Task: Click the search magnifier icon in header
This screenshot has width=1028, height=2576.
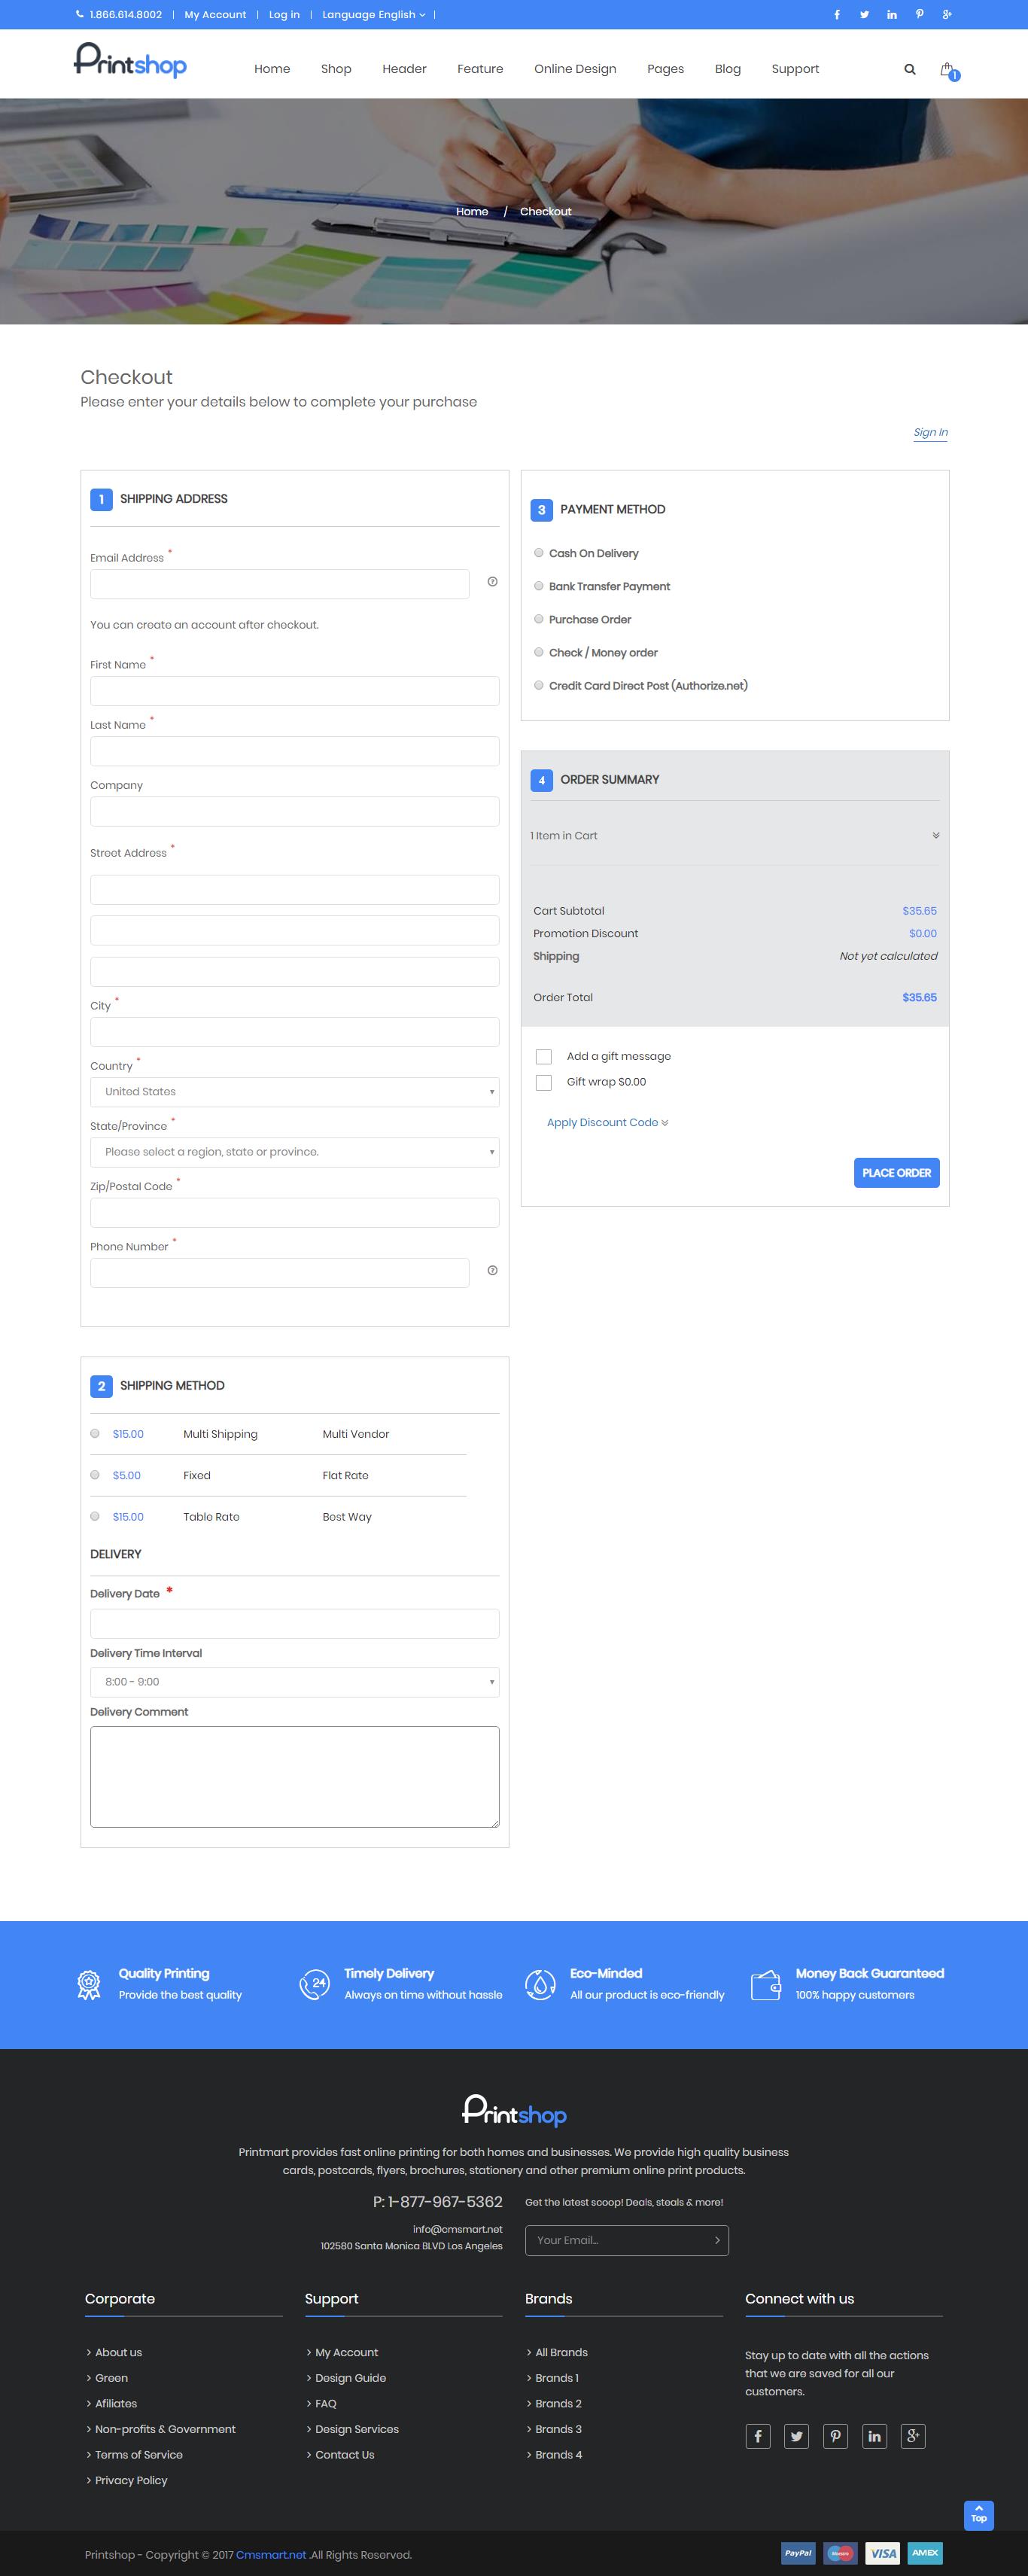Action: click(909, 69)
